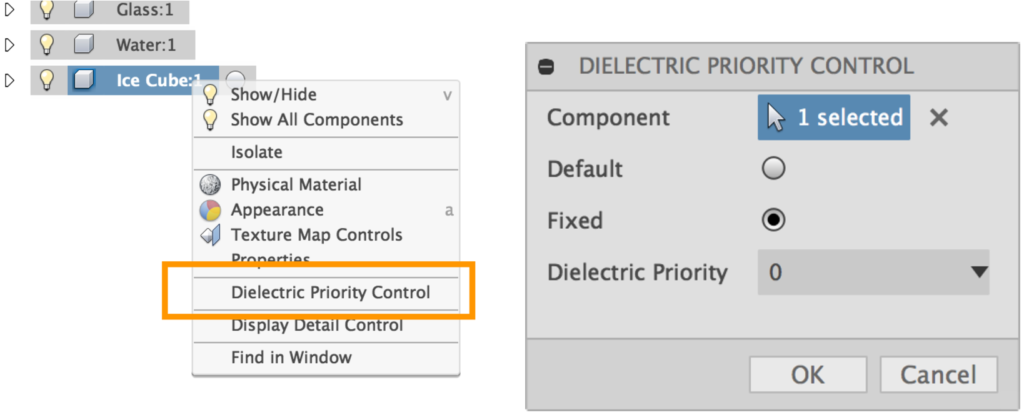
Task: Click the Ice Cube:1 component cube icon
Action: (x=85, y=80)
